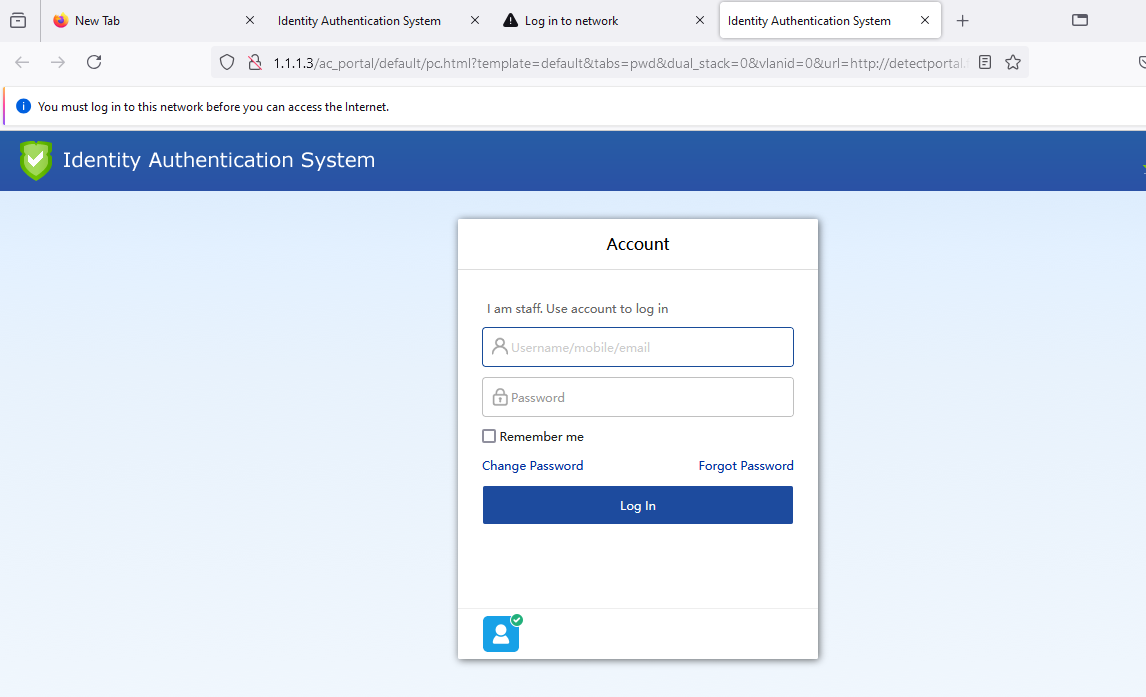Close the active Identity Authentication System tab

(925, 20)
